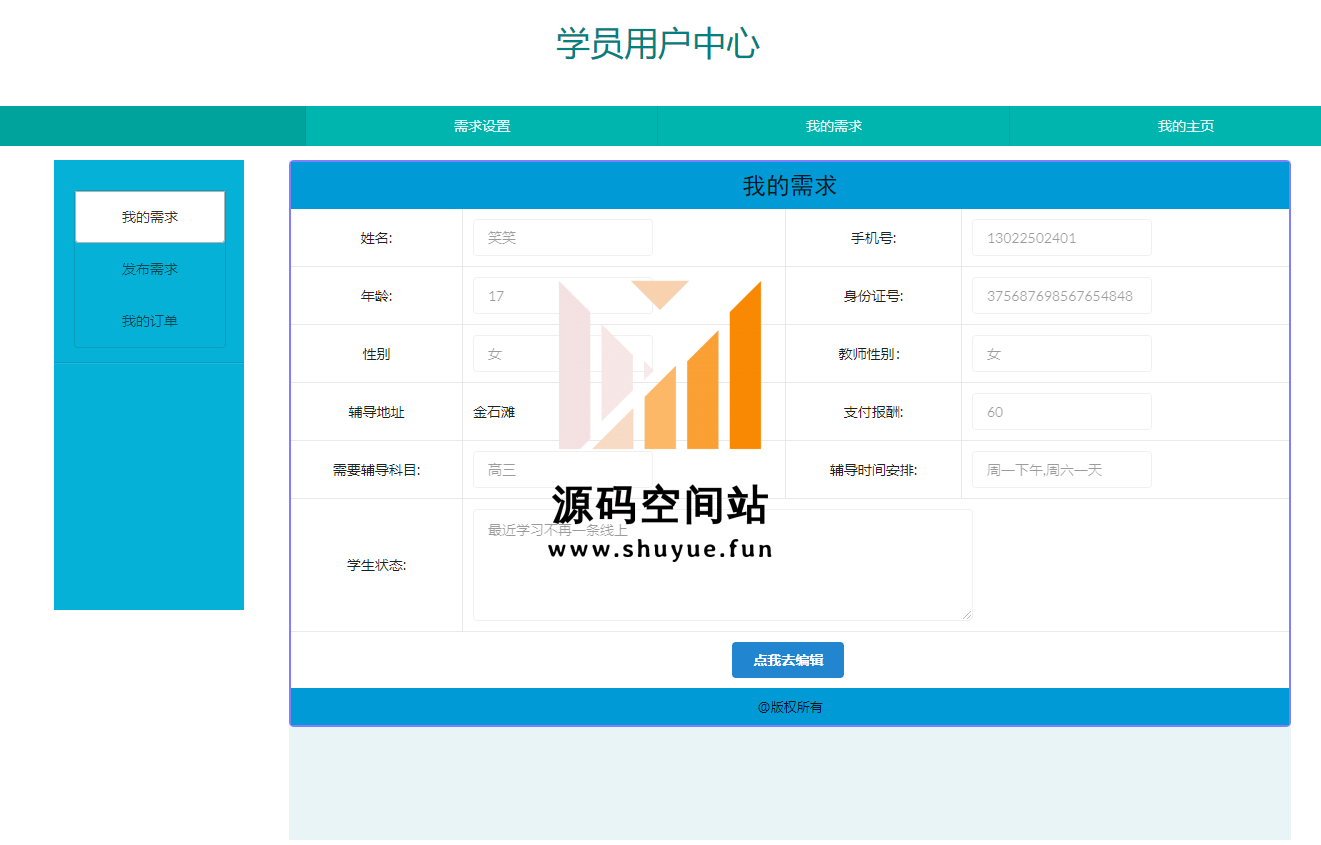Click the 点我去编辑 button

(788, 660)
